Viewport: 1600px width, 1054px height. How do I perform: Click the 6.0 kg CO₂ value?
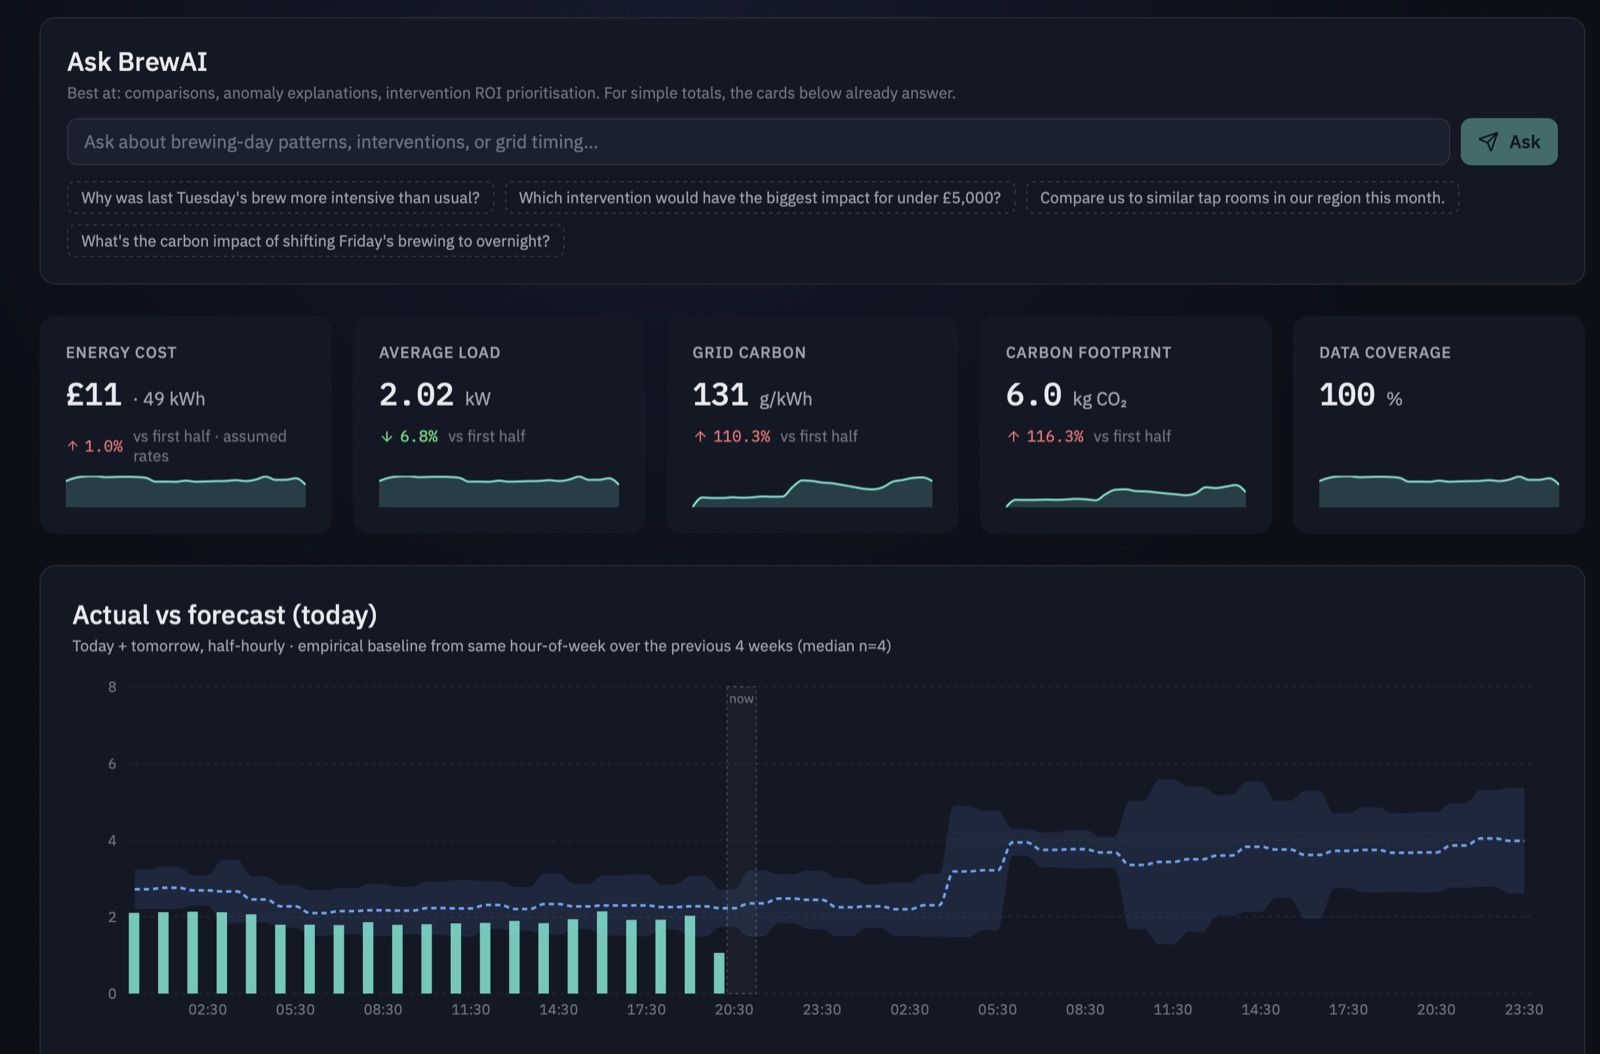click(1066, 395)
